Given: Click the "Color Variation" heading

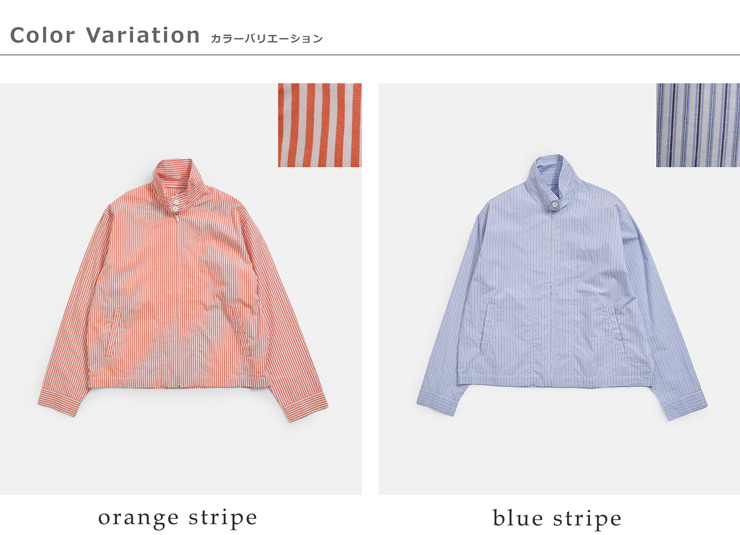Looking at the screenshot, I should pyautogui.click(x=105, y=35).
